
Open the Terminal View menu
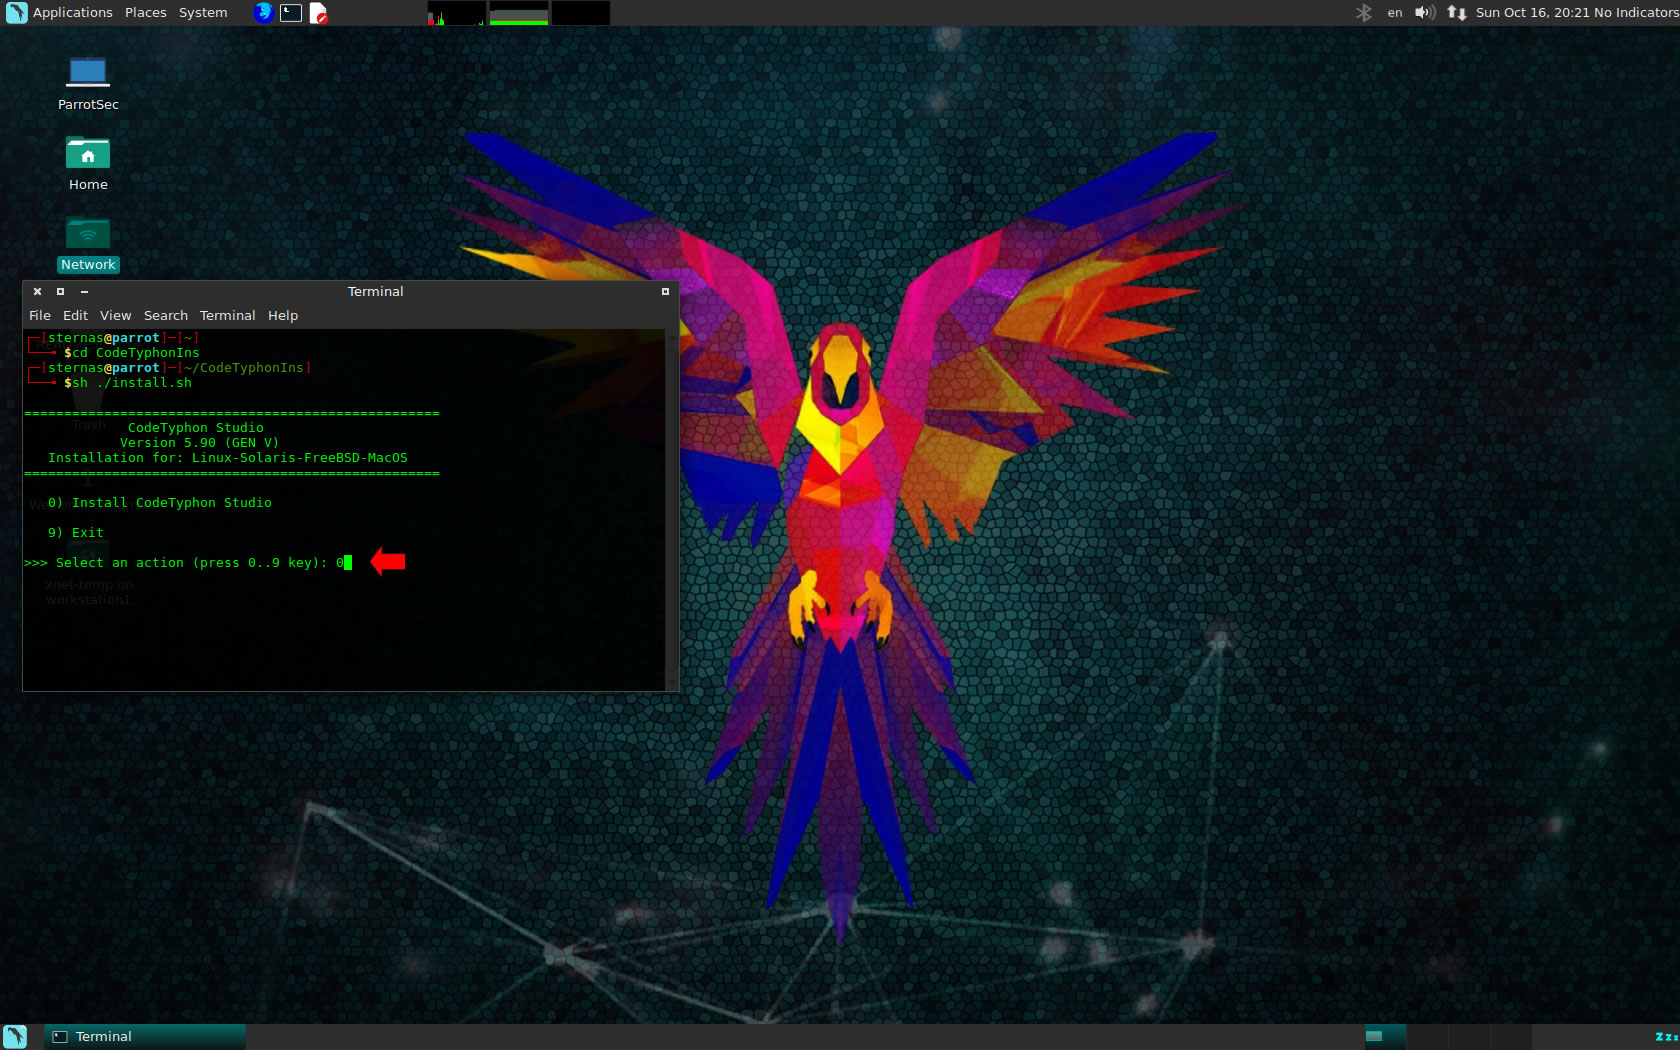coord(115,315)
